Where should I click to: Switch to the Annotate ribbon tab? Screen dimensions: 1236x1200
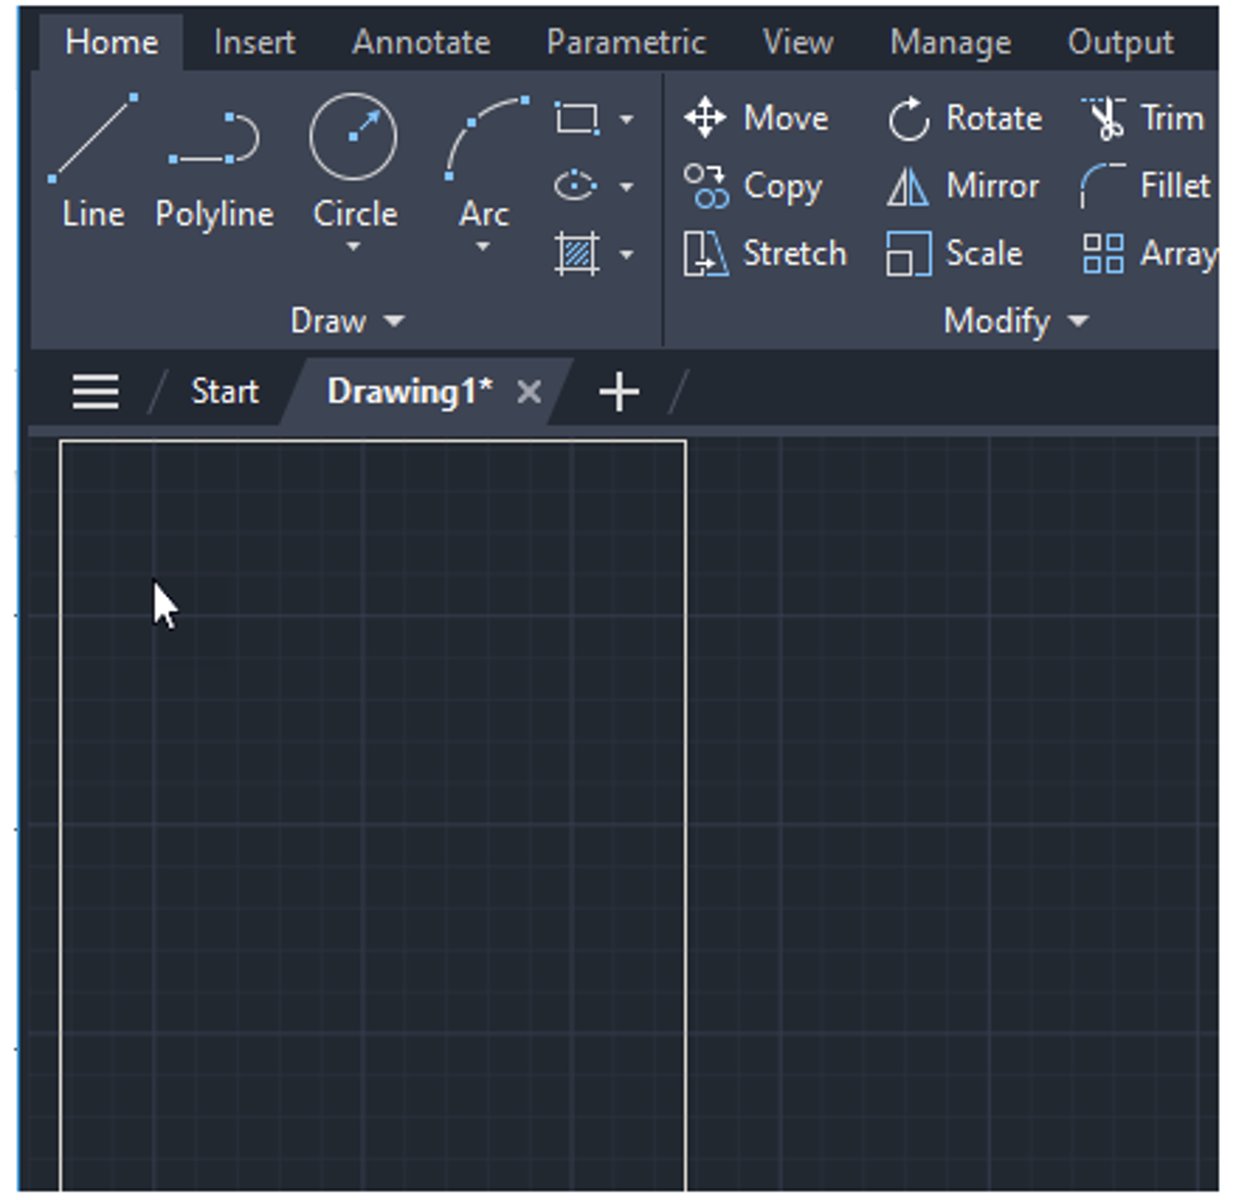pyautogui.click(x=421, y=42)
